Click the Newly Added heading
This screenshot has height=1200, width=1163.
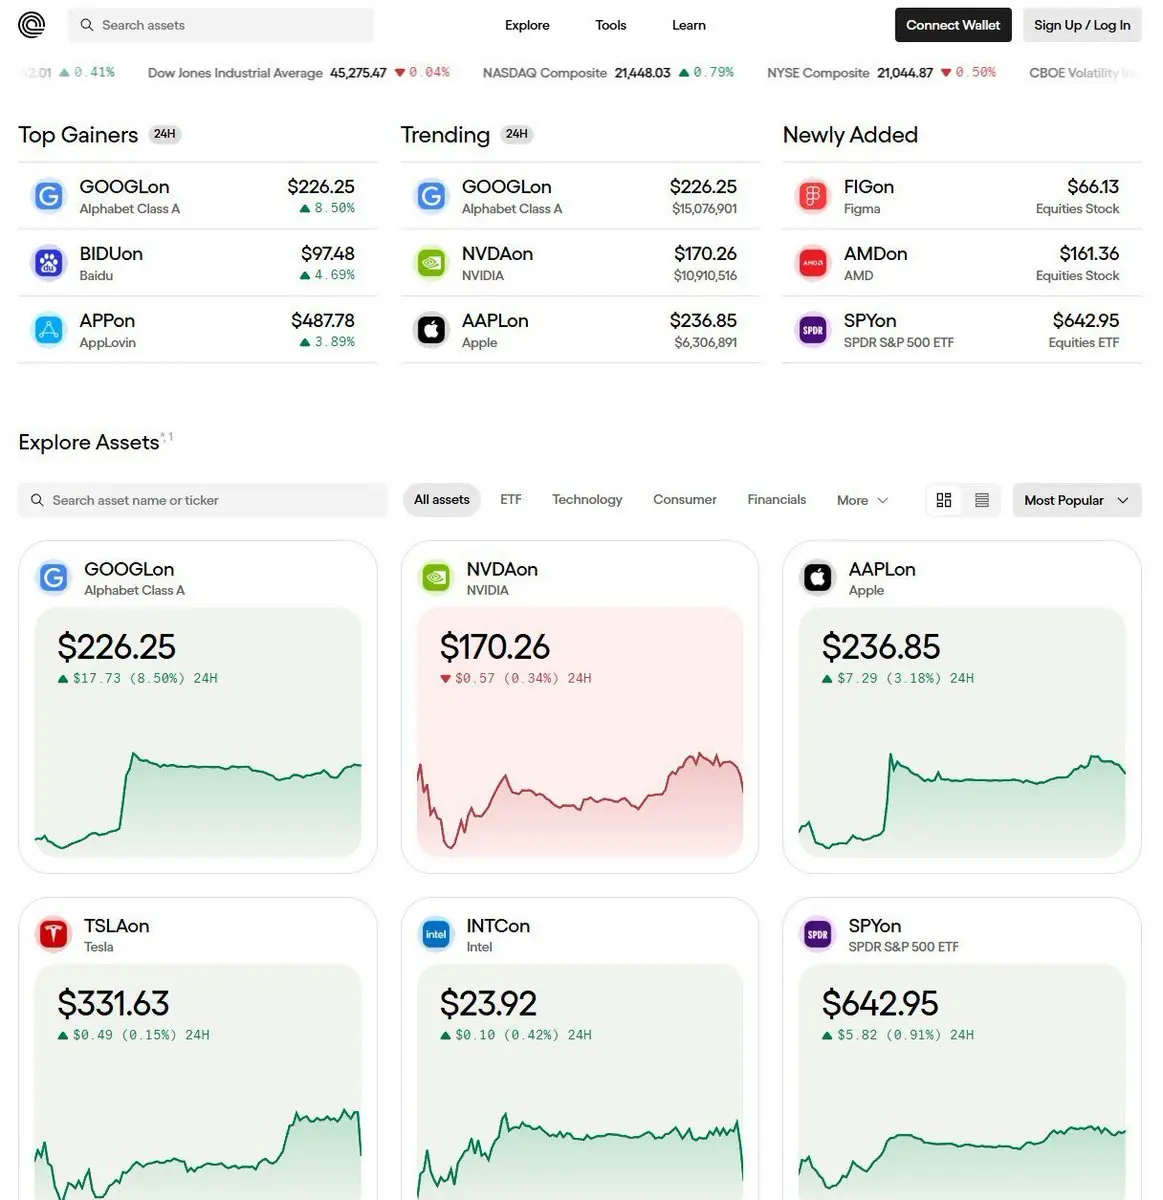(850, 135)
